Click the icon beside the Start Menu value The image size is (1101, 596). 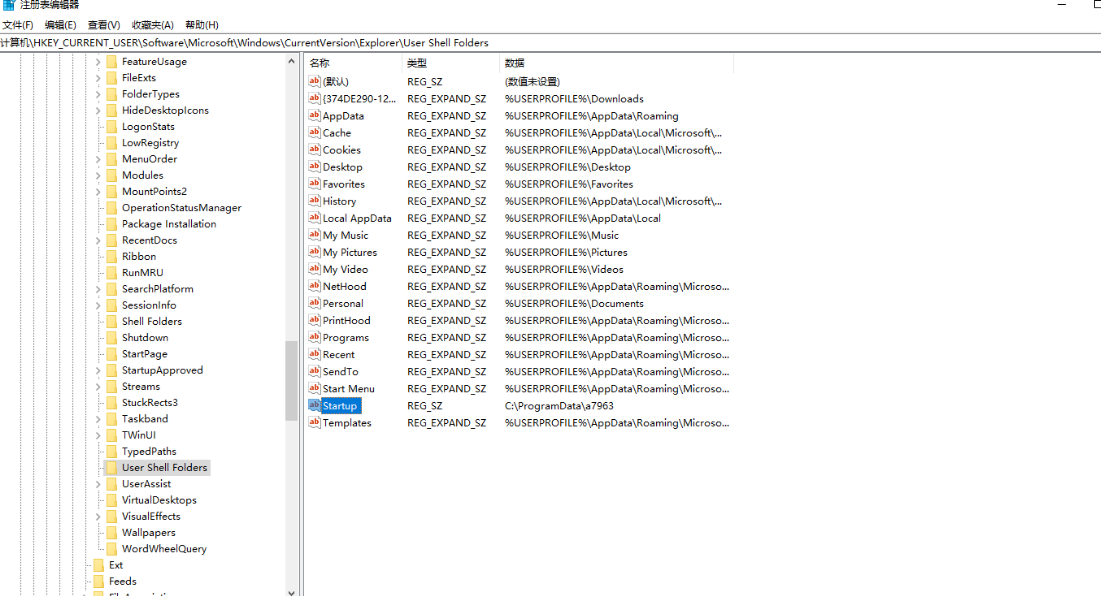tap(314, 388)
